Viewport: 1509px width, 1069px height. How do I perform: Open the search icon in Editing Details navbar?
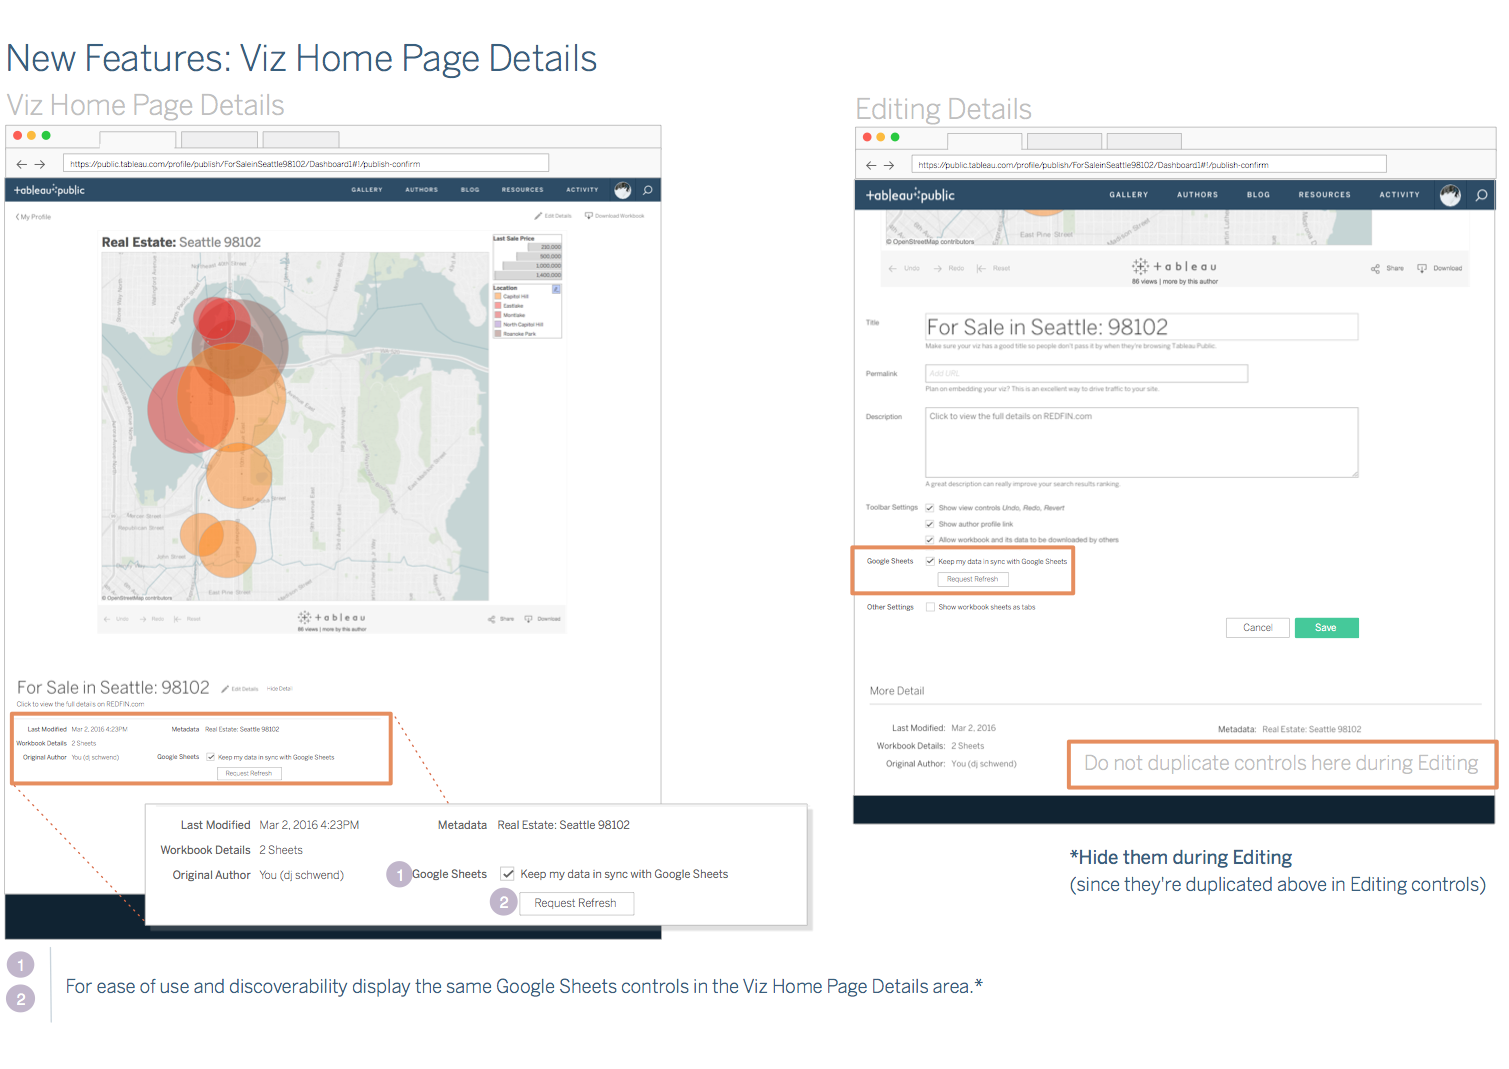click(1481, 195)
